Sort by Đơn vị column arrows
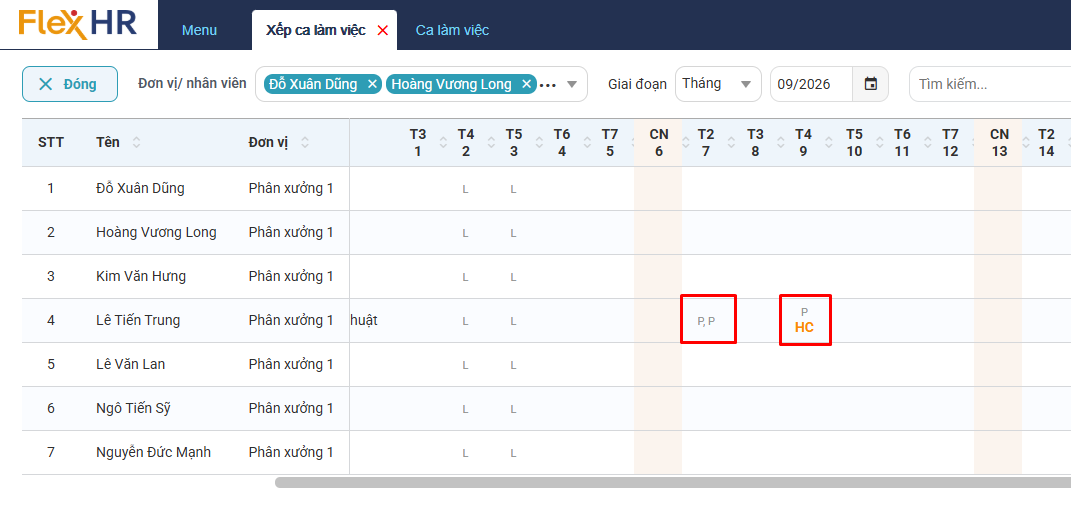This screenshot has height=517, width=1071. tap(305, 143)
